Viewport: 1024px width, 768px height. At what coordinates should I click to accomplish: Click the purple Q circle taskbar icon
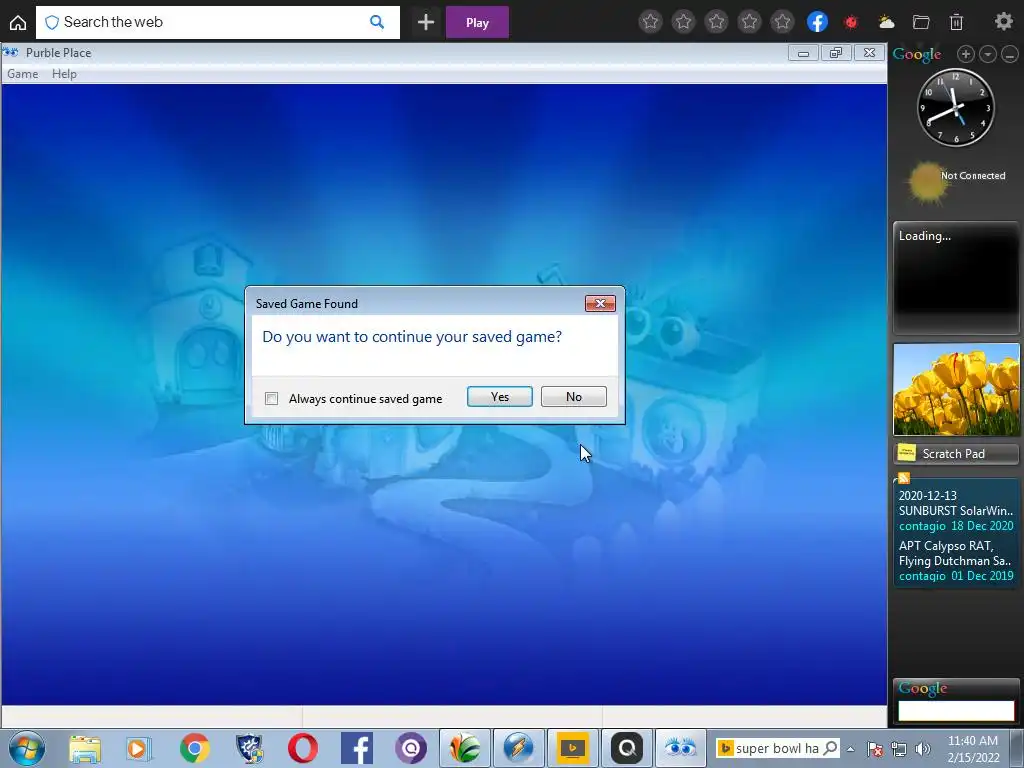[411, 748]
